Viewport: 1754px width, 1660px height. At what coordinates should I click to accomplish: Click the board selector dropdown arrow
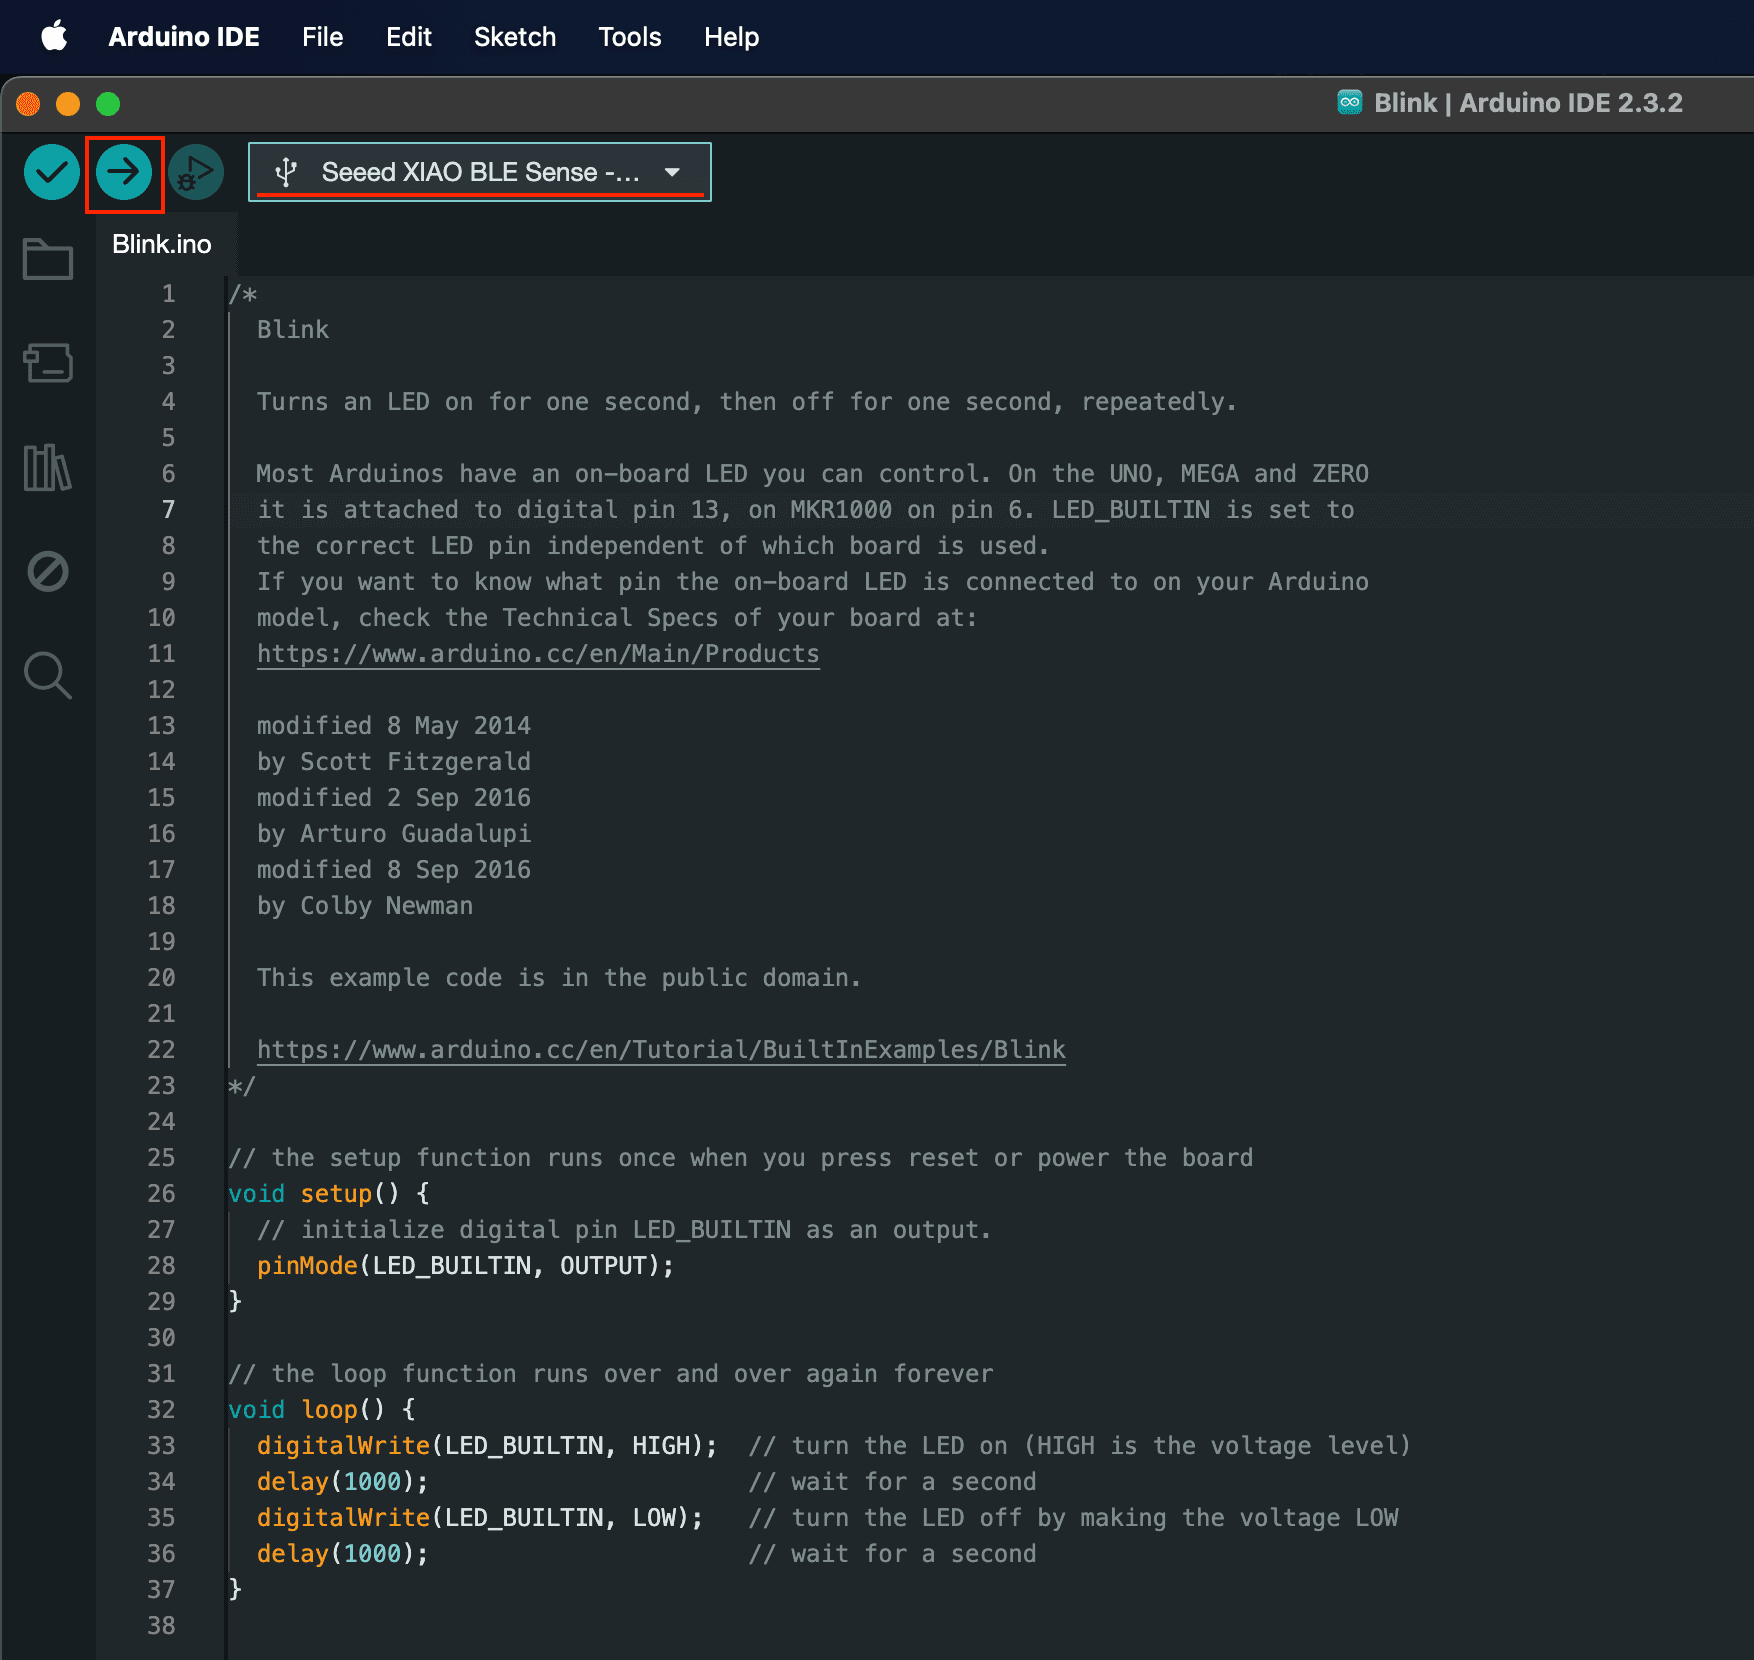tap(673, 172)
